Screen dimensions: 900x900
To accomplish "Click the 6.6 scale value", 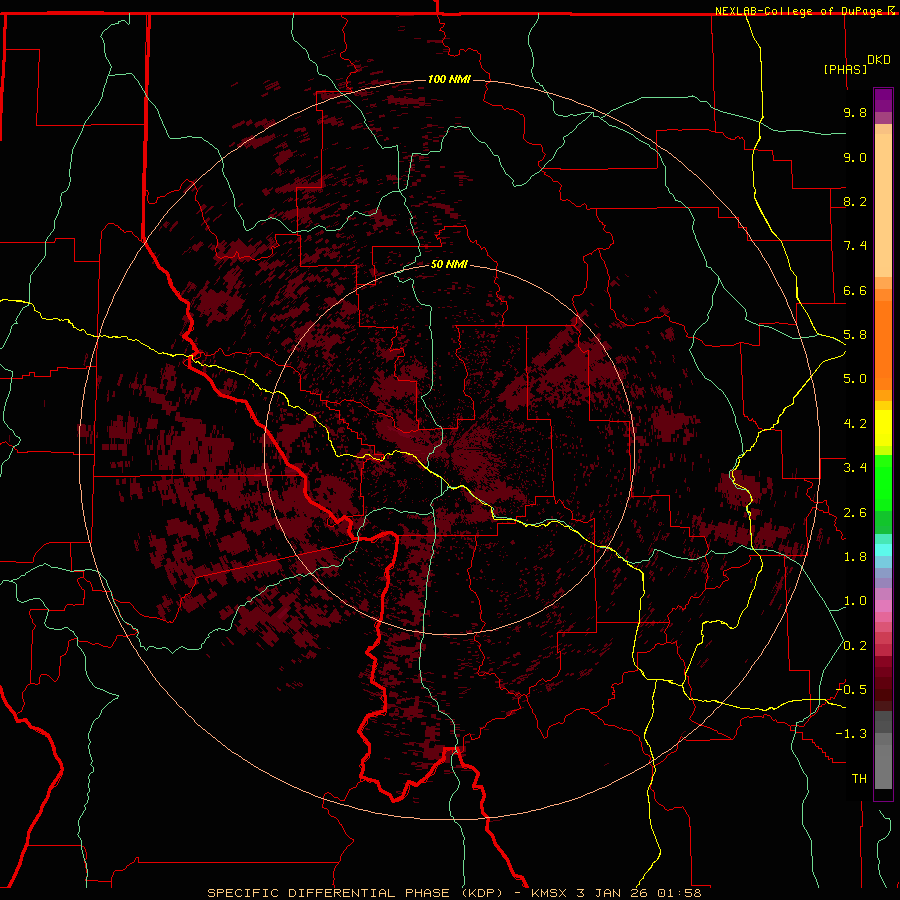I will point(855,290).
